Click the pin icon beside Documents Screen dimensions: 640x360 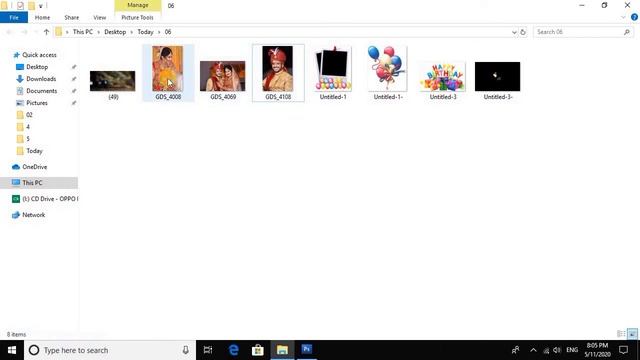pyautogui.click(x=74, y=91)
